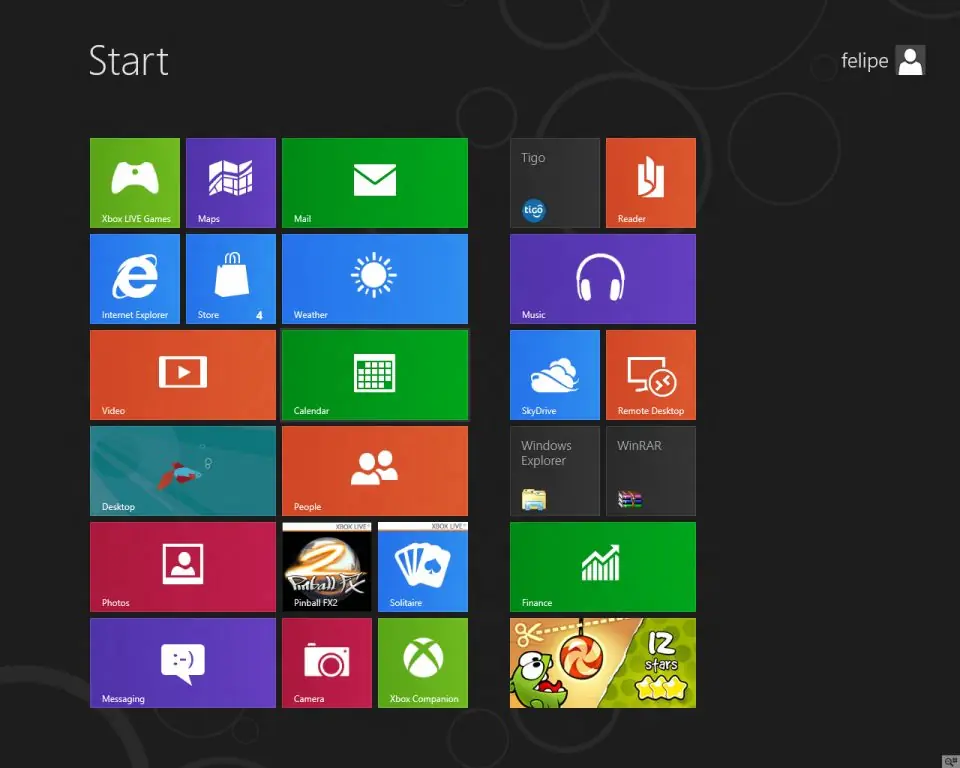Open the Music tile
Image resolution: width=960 pixels, height=768 pixels.
click(602, 279)
